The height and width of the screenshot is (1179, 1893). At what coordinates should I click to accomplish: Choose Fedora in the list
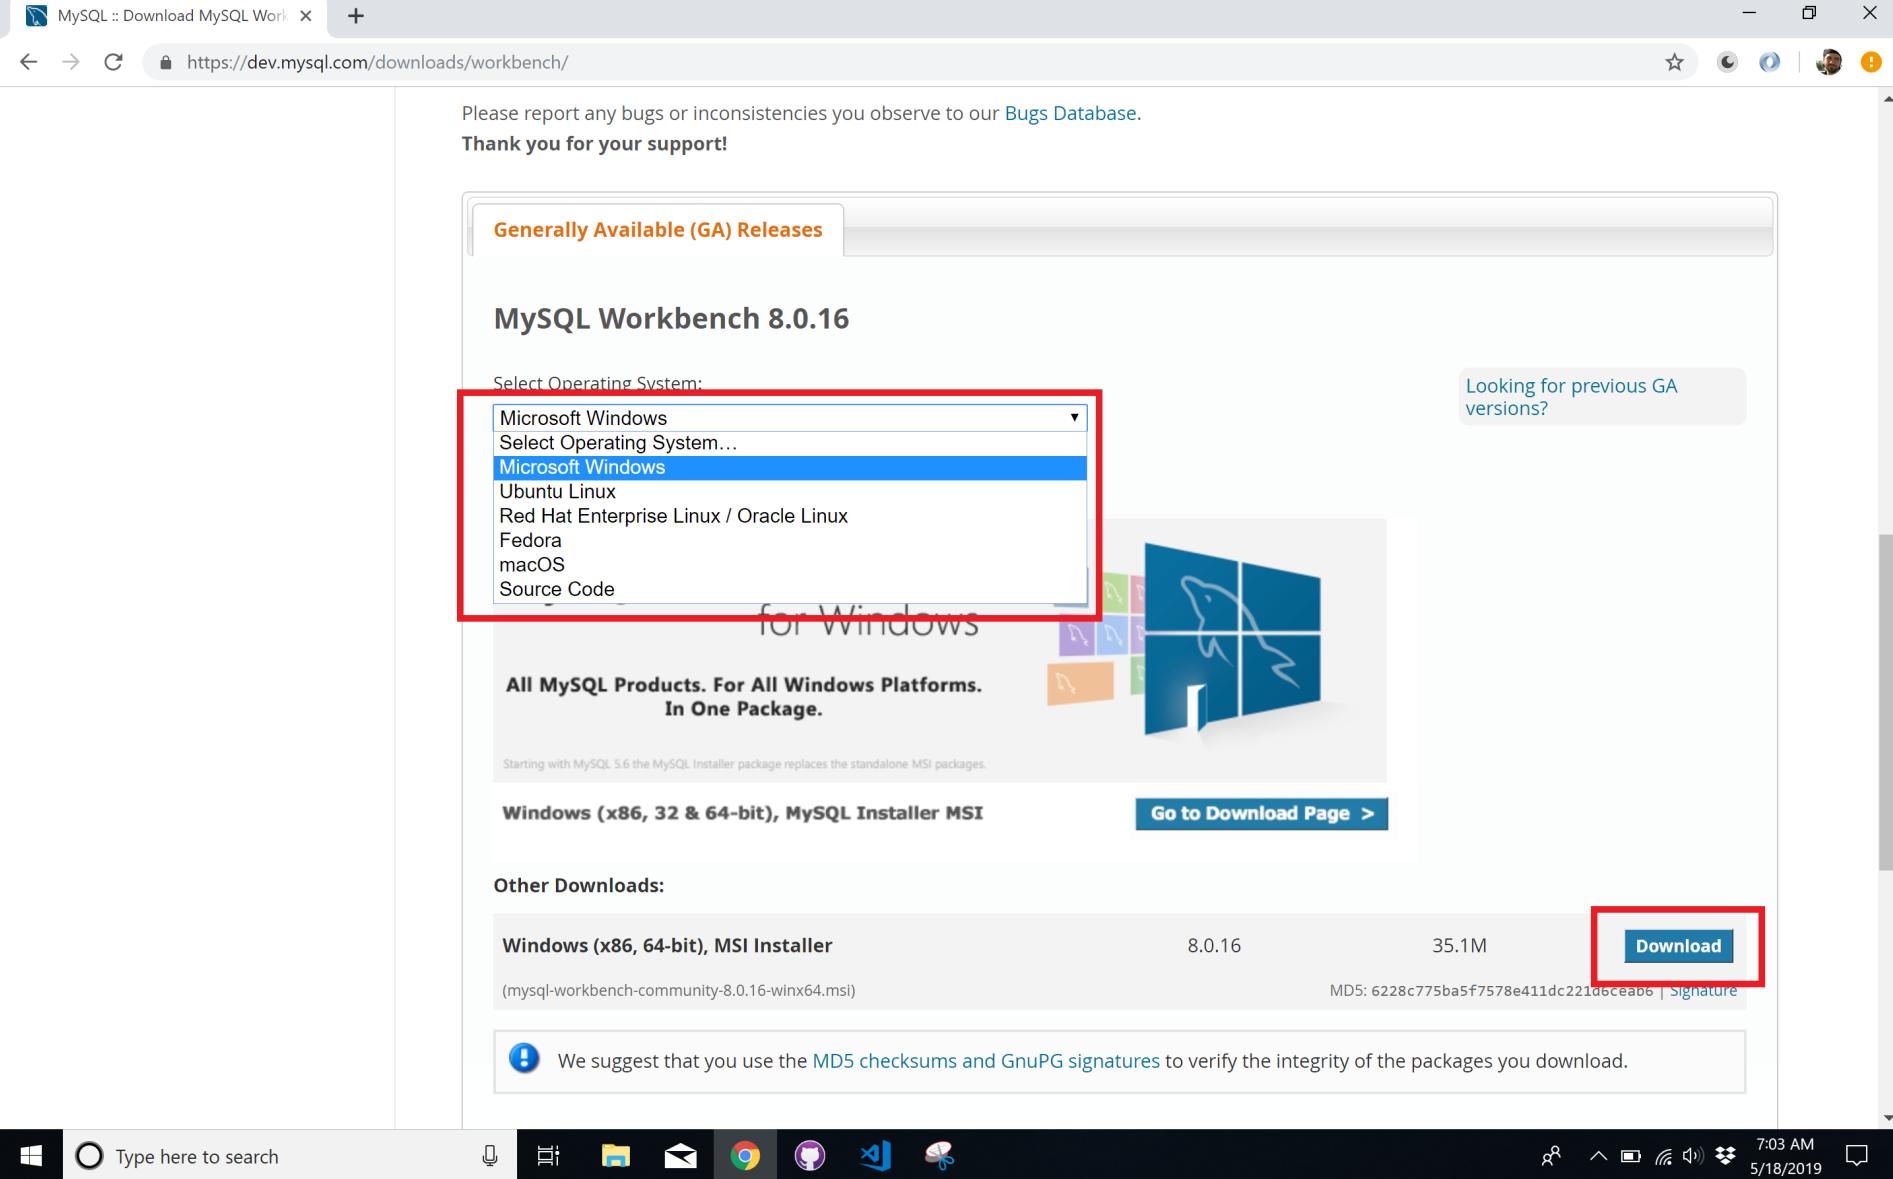(x=790, y=540)
